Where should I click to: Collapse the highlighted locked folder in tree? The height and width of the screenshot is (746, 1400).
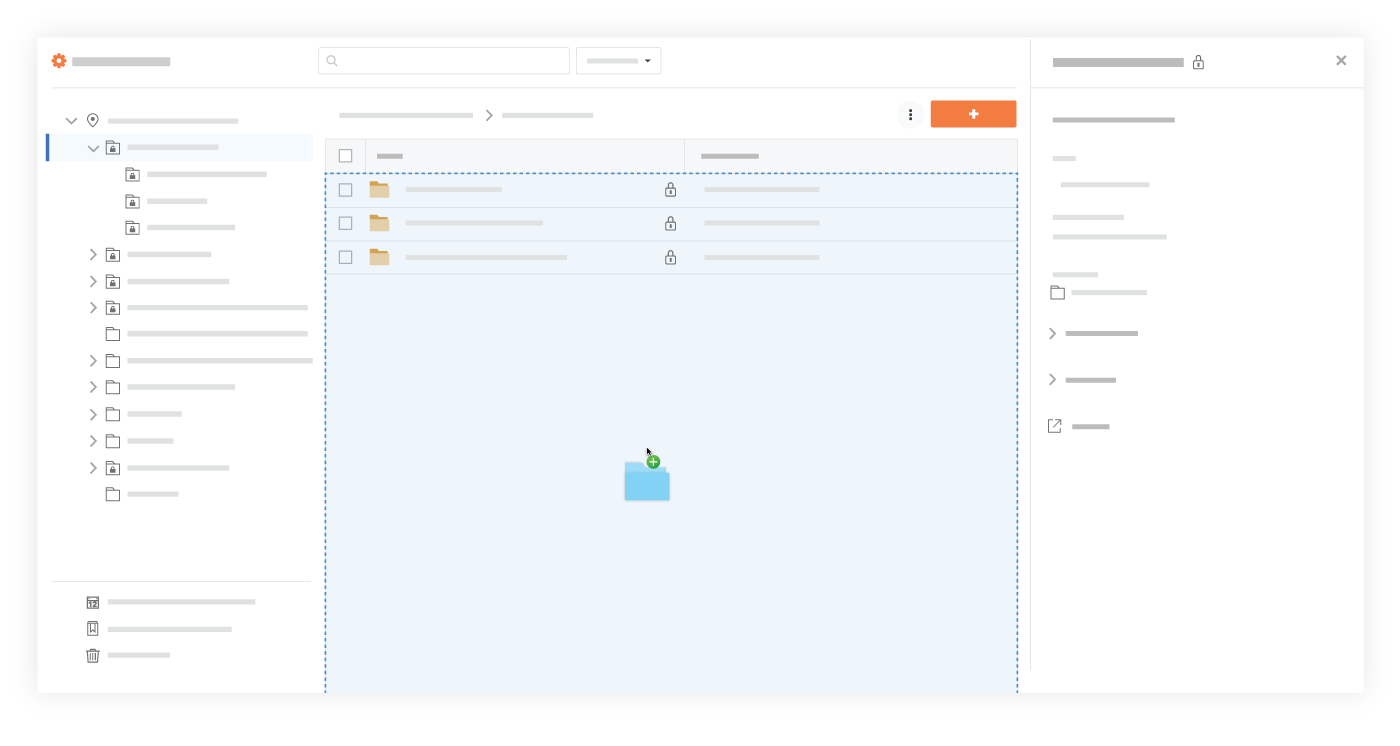(x=93, y=148)
